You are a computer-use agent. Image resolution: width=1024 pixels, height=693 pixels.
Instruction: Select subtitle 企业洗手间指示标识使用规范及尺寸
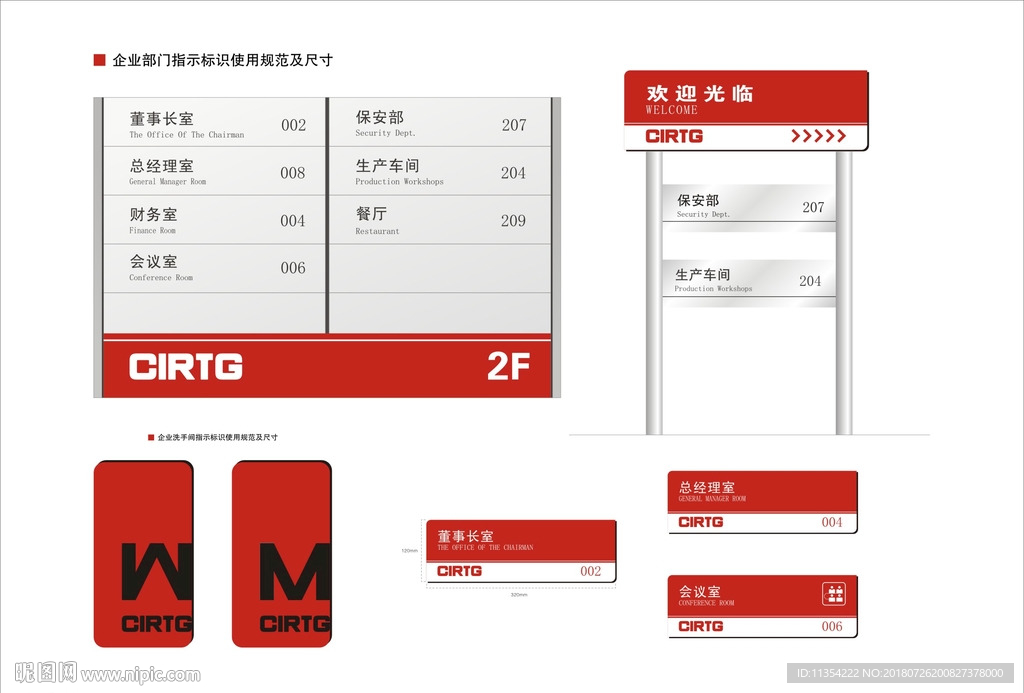(x=217, y=437)
